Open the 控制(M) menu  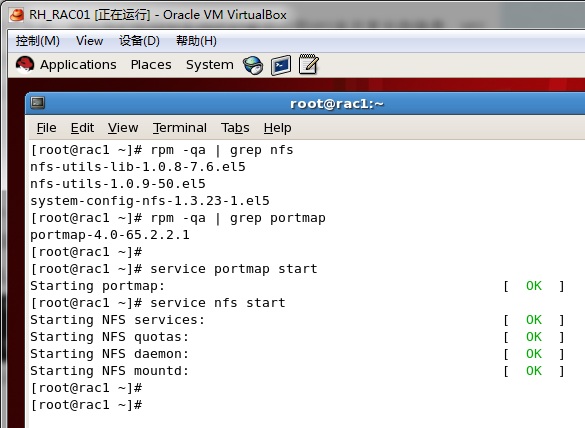coord(38,41)
